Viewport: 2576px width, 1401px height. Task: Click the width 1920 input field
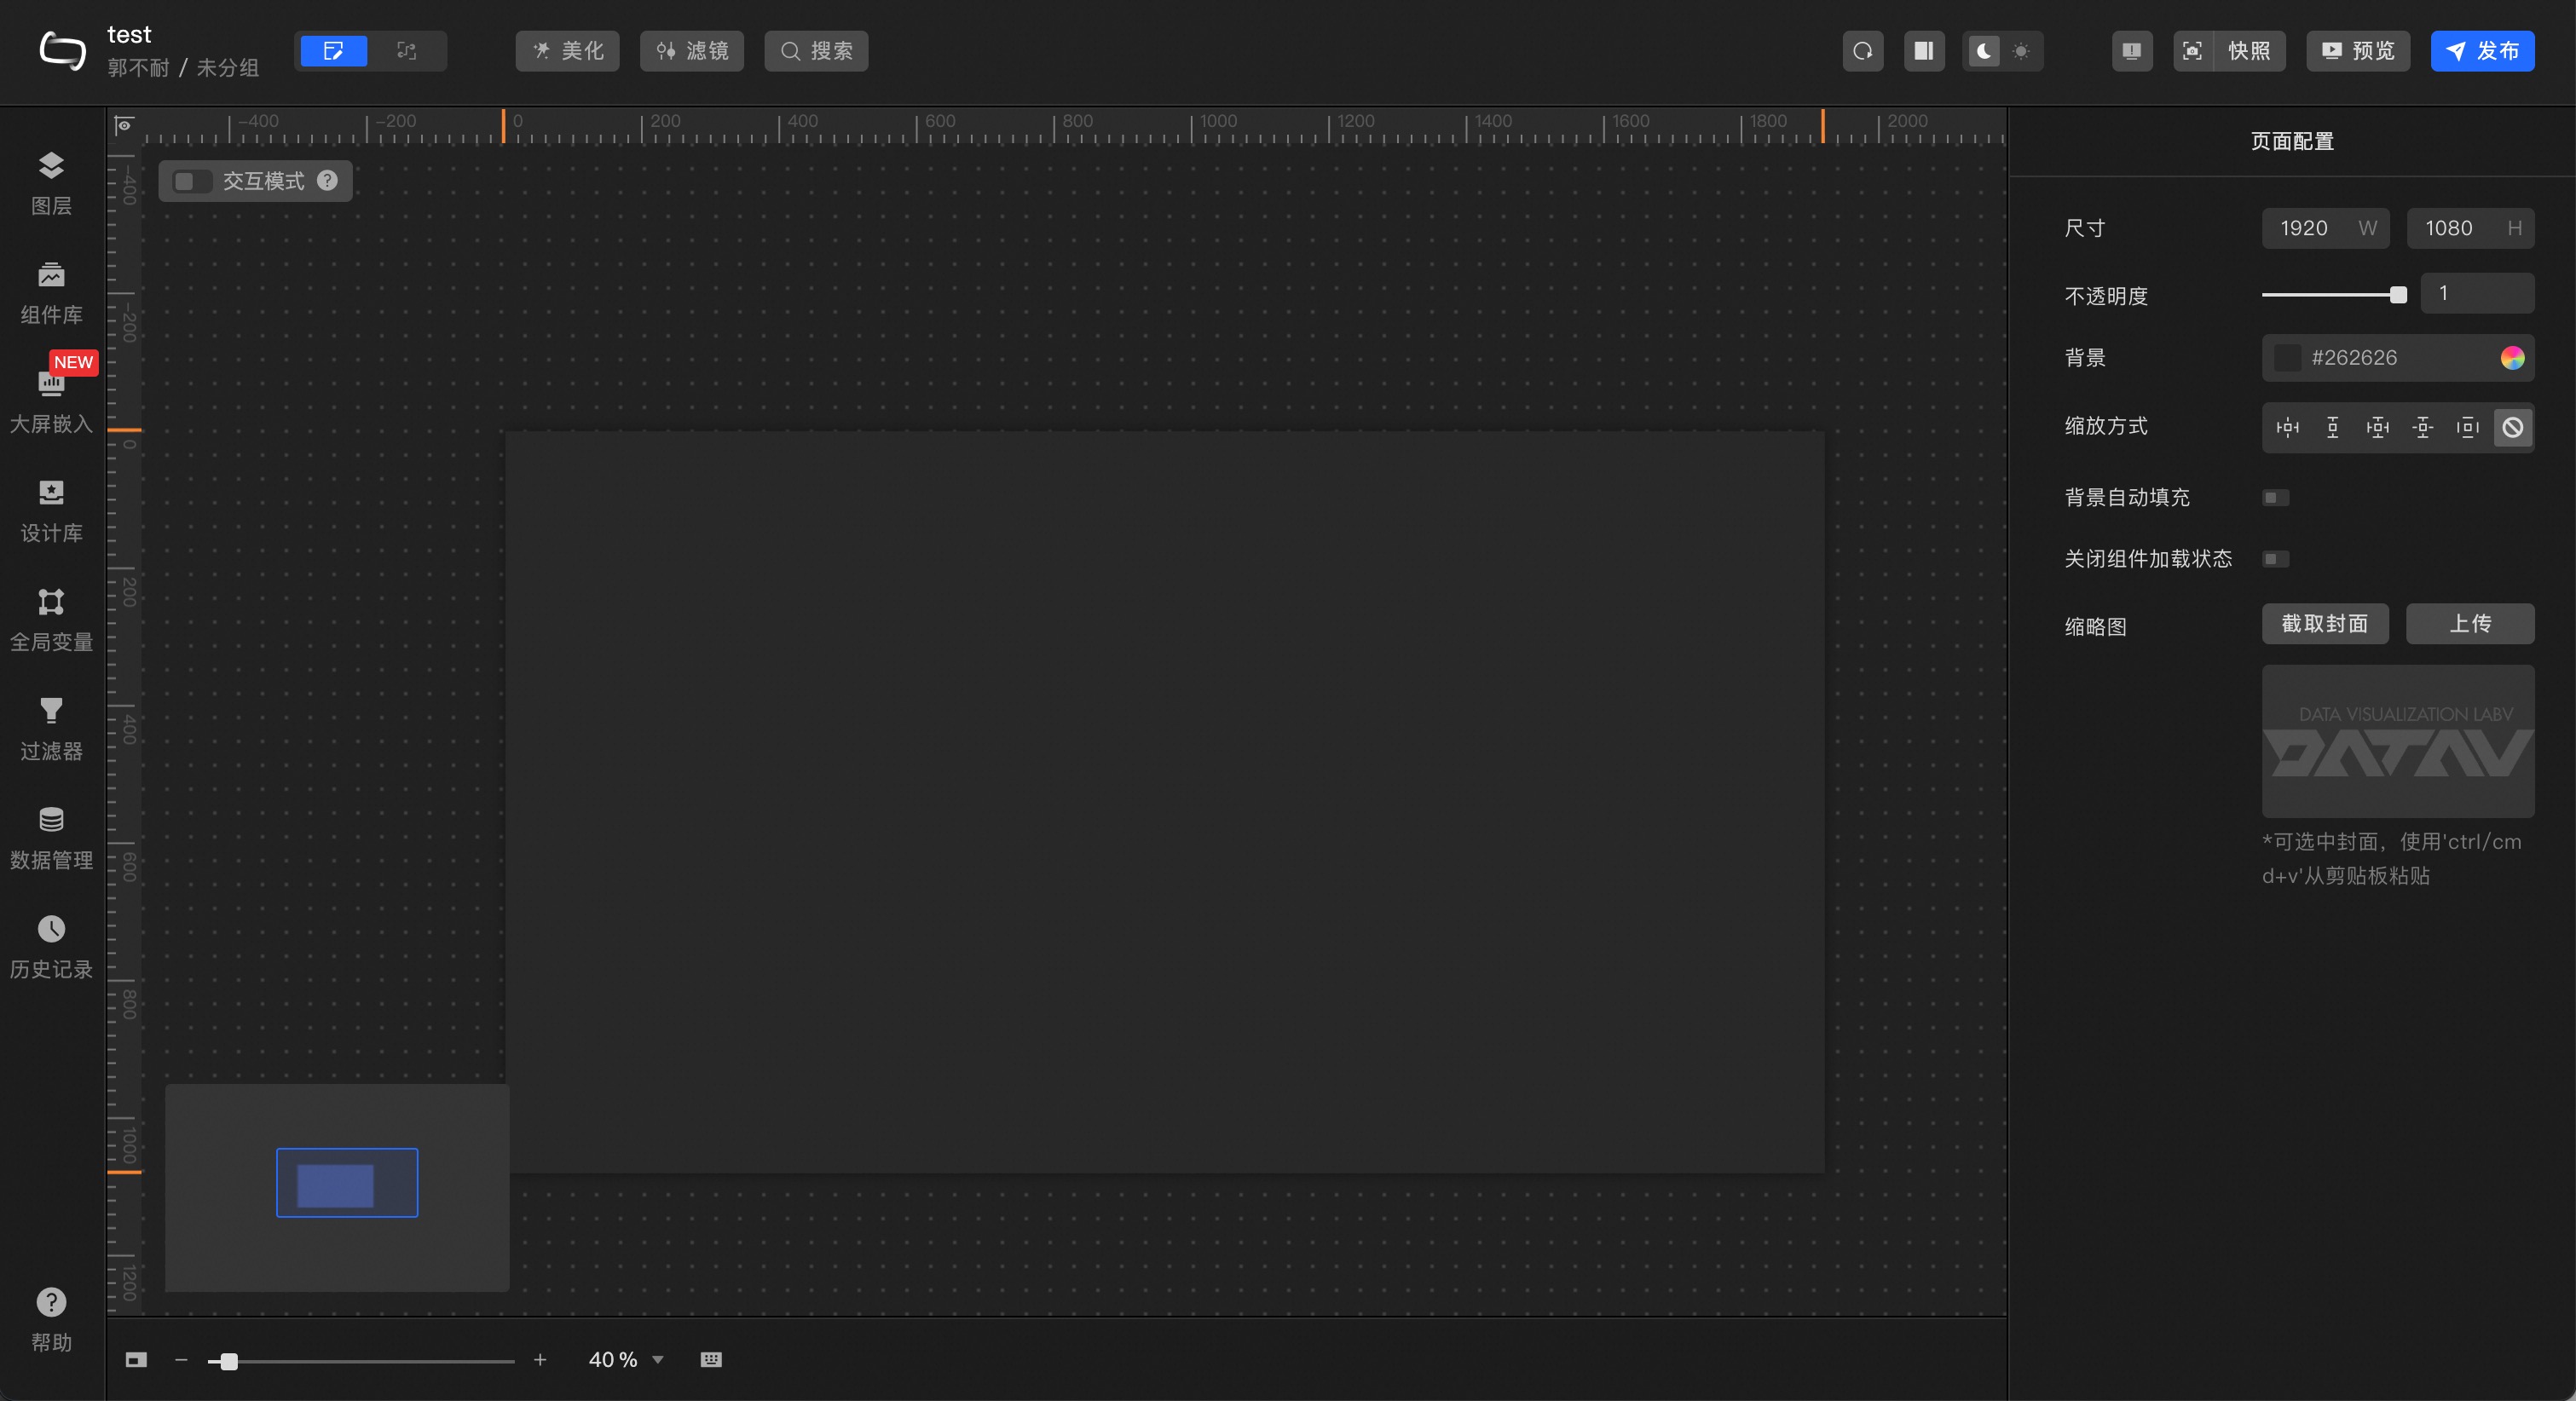tap(2305, 228)
